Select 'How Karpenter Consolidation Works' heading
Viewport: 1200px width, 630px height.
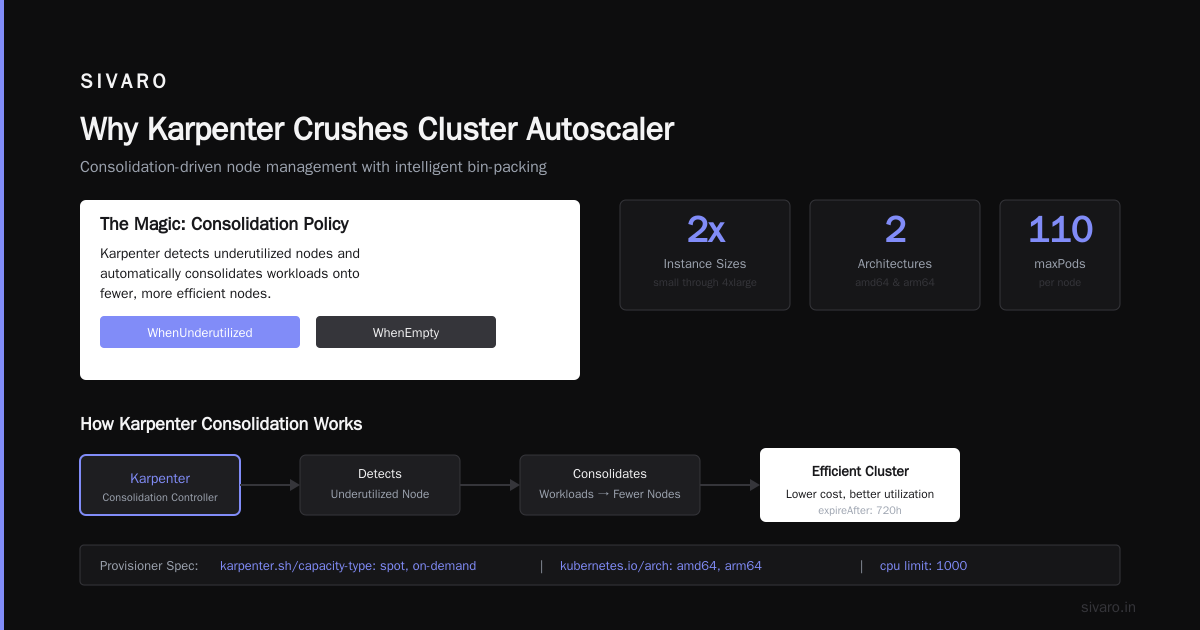tap(221, 424)
